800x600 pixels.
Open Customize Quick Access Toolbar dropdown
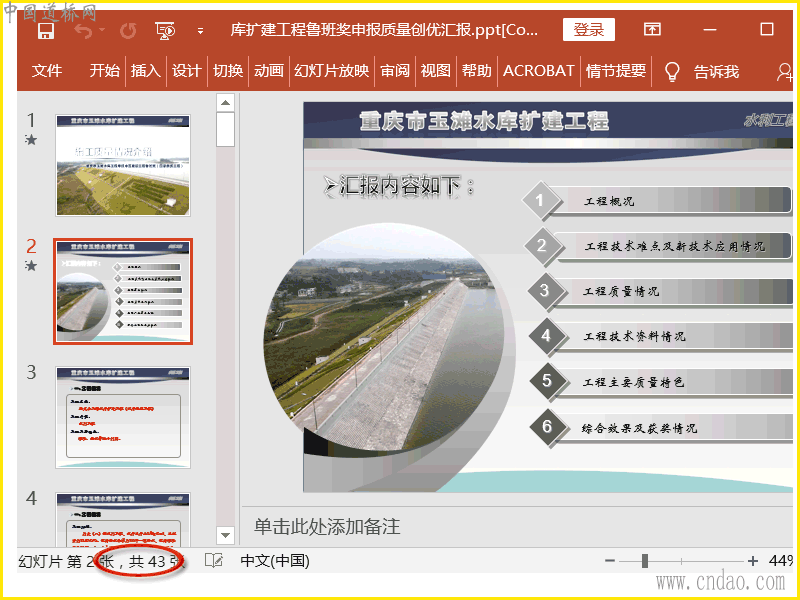pyautogui.click(x=201, y=31)
